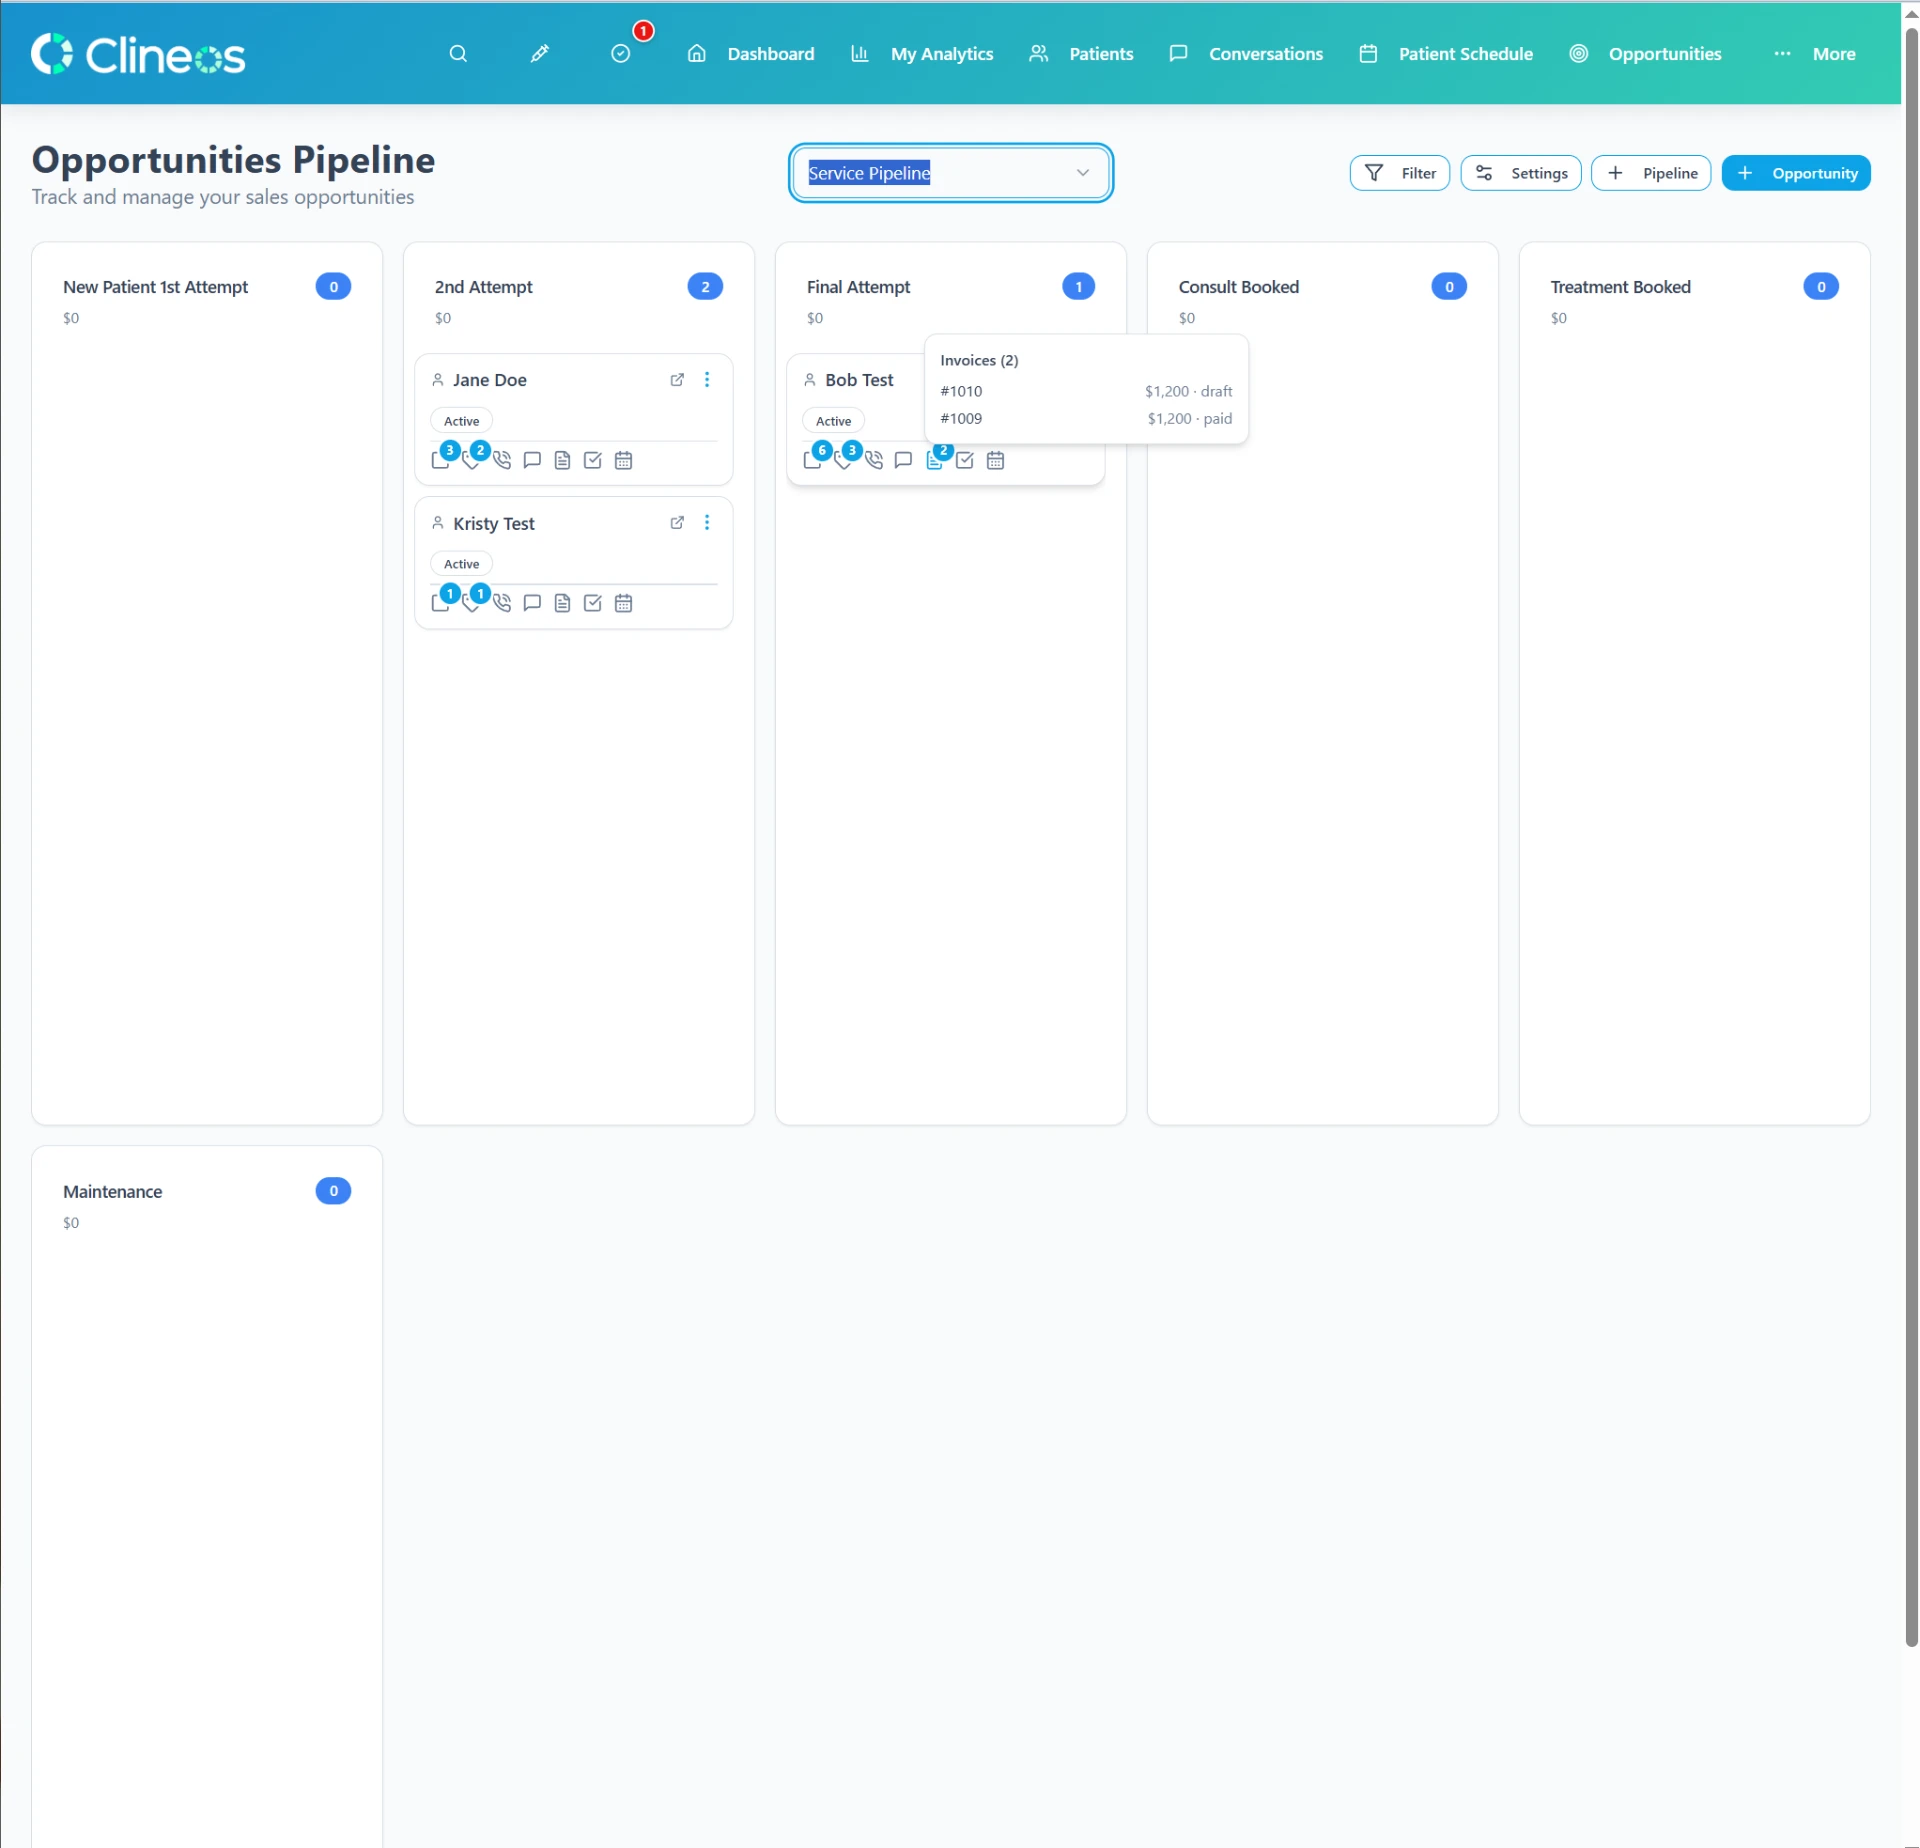This screenshot has height=1848, width=1920.
Task: Click the phone call icon on Jane Doe's card
Action: tap(502, 461)
